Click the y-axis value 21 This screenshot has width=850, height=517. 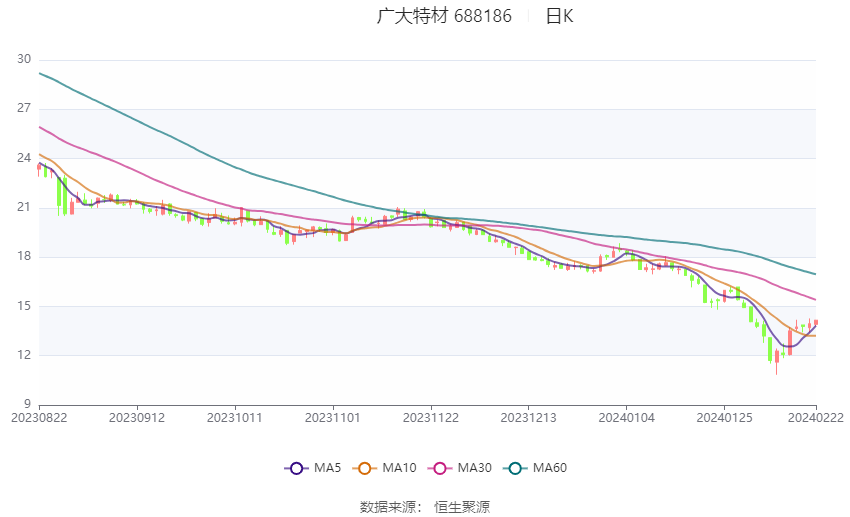24,207
